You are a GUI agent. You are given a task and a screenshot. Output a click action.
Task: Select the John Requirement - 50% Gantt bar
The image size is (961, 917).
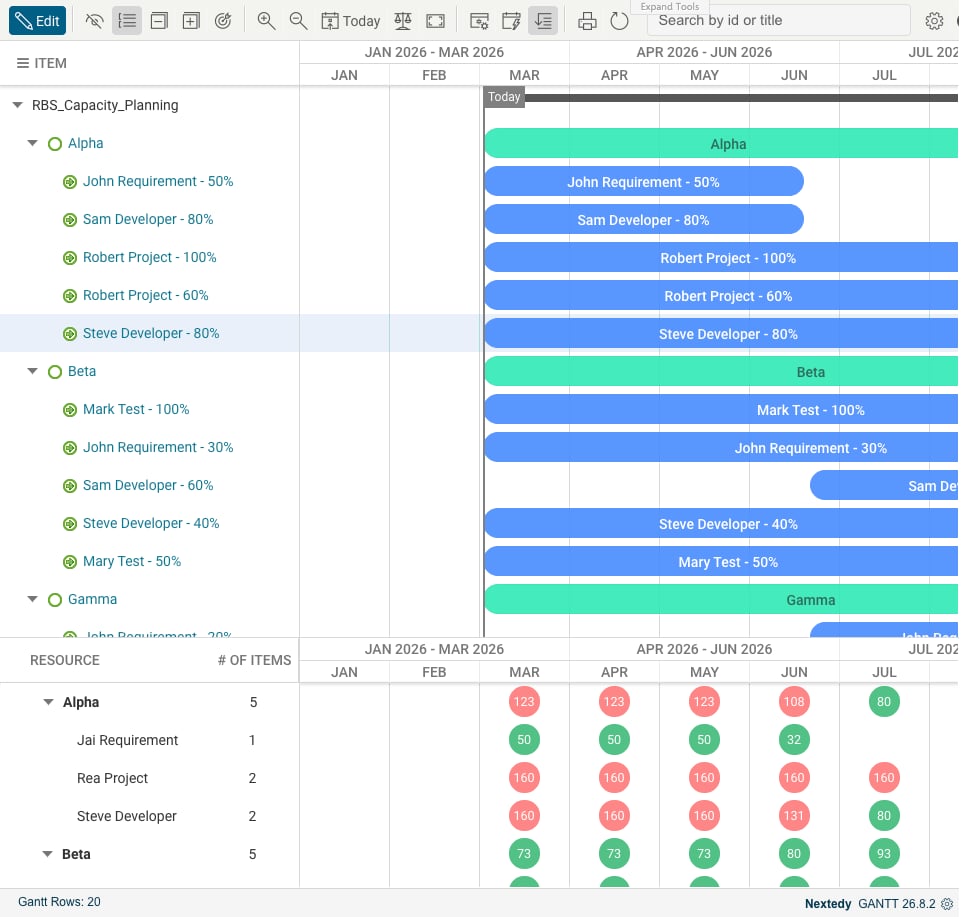tap(644, 181)
